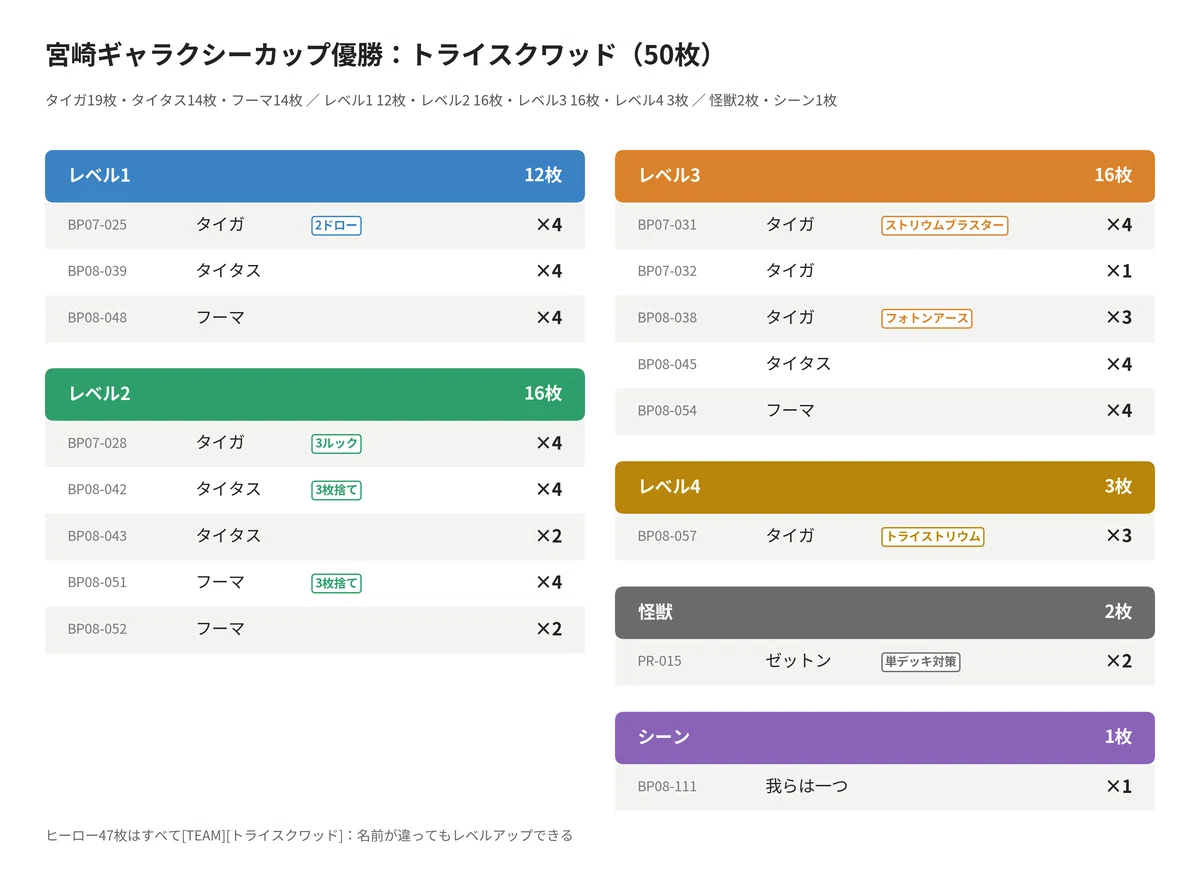Click card code BP08-111
Image resolution: width=1200 pixels, height=870 pixels.
click(667, 786)
